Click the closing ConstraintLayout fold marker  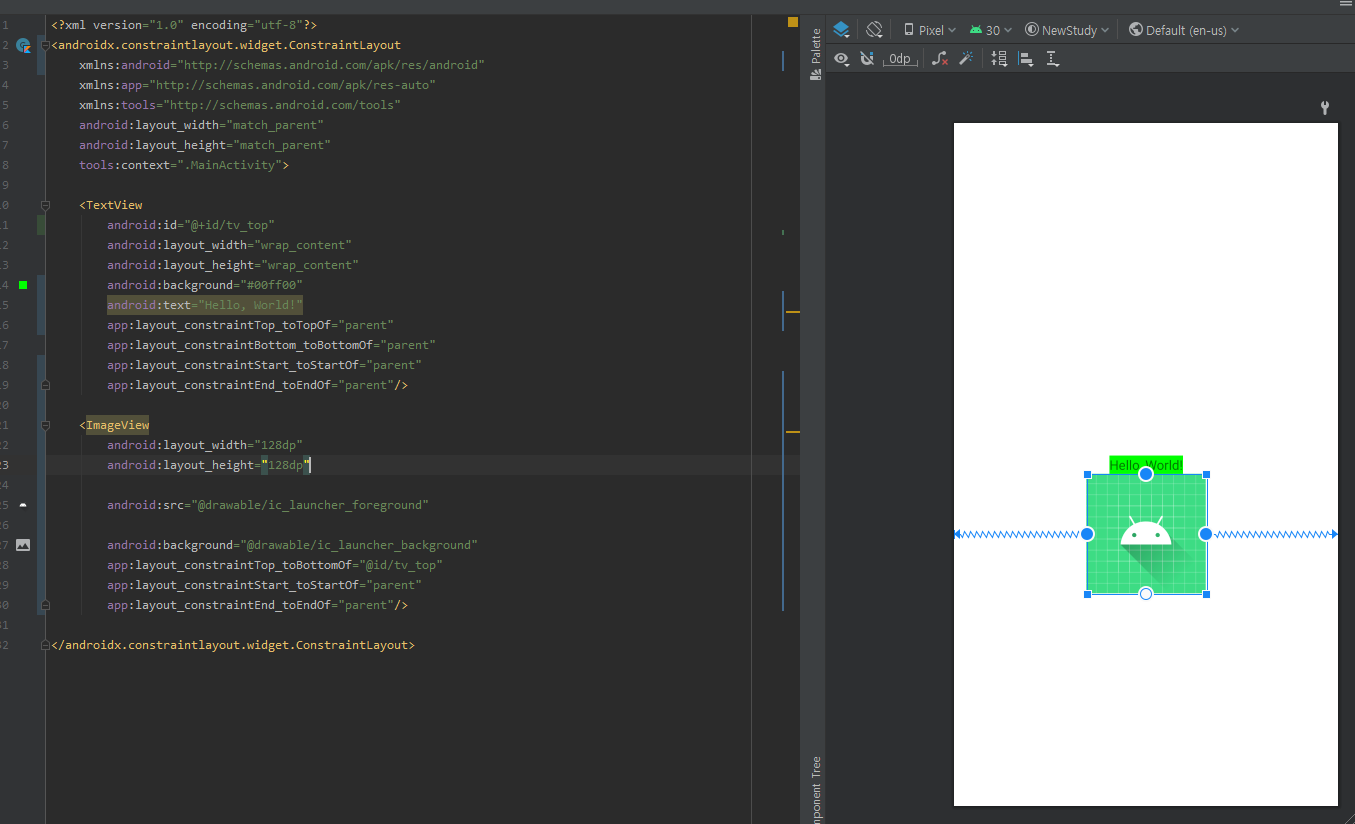pyautogui.click(x=45, y=645)
